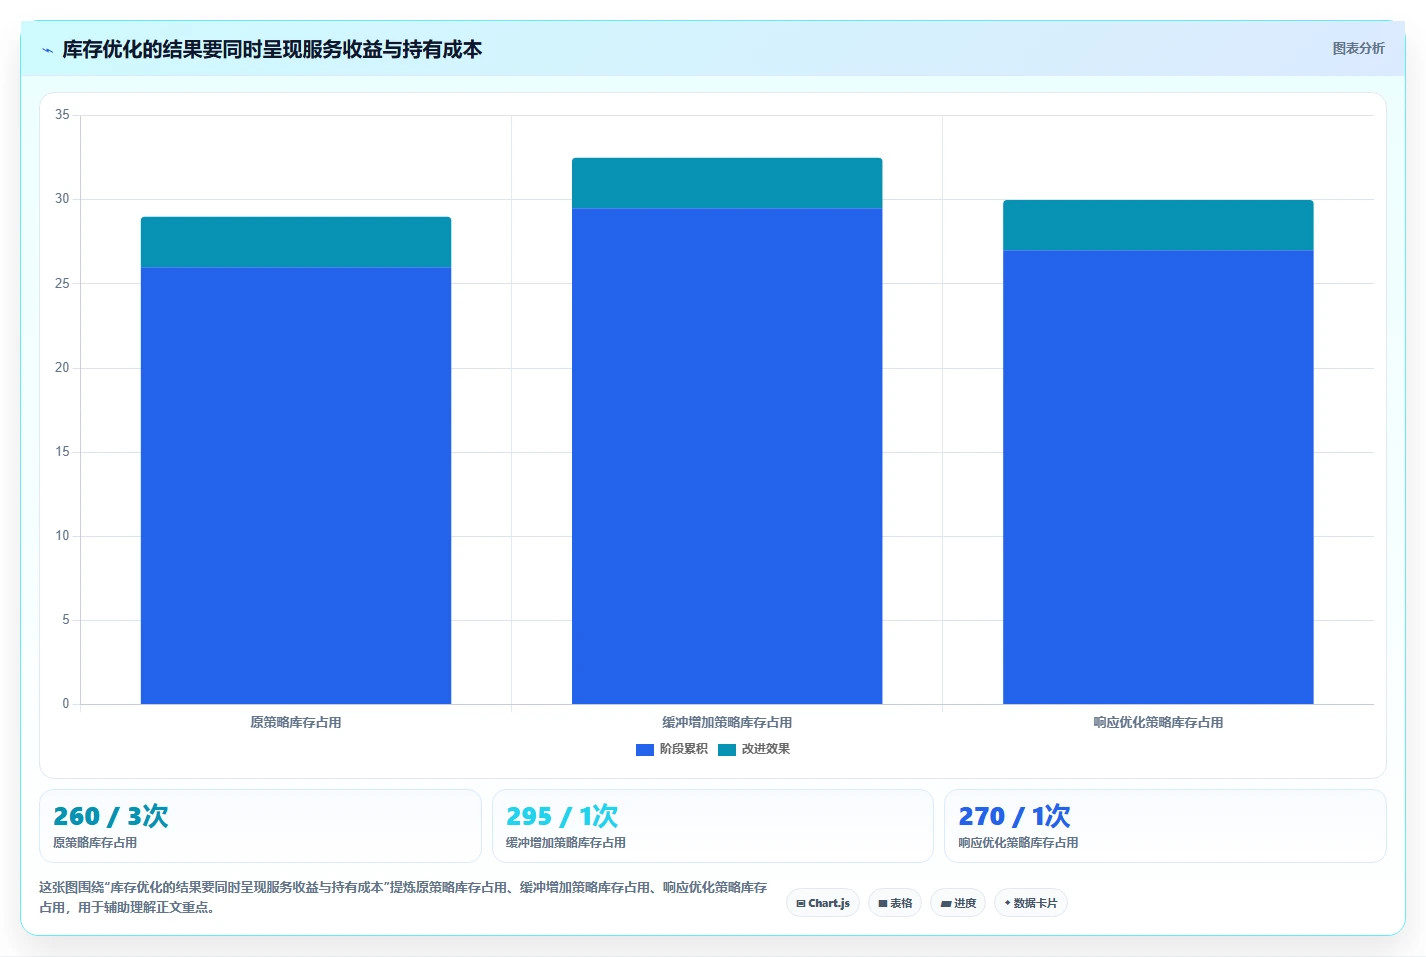The width and height of the screenshot is (1426, 957).
Task: Click the y-axis tick label 30
Action: pos(62,199)
